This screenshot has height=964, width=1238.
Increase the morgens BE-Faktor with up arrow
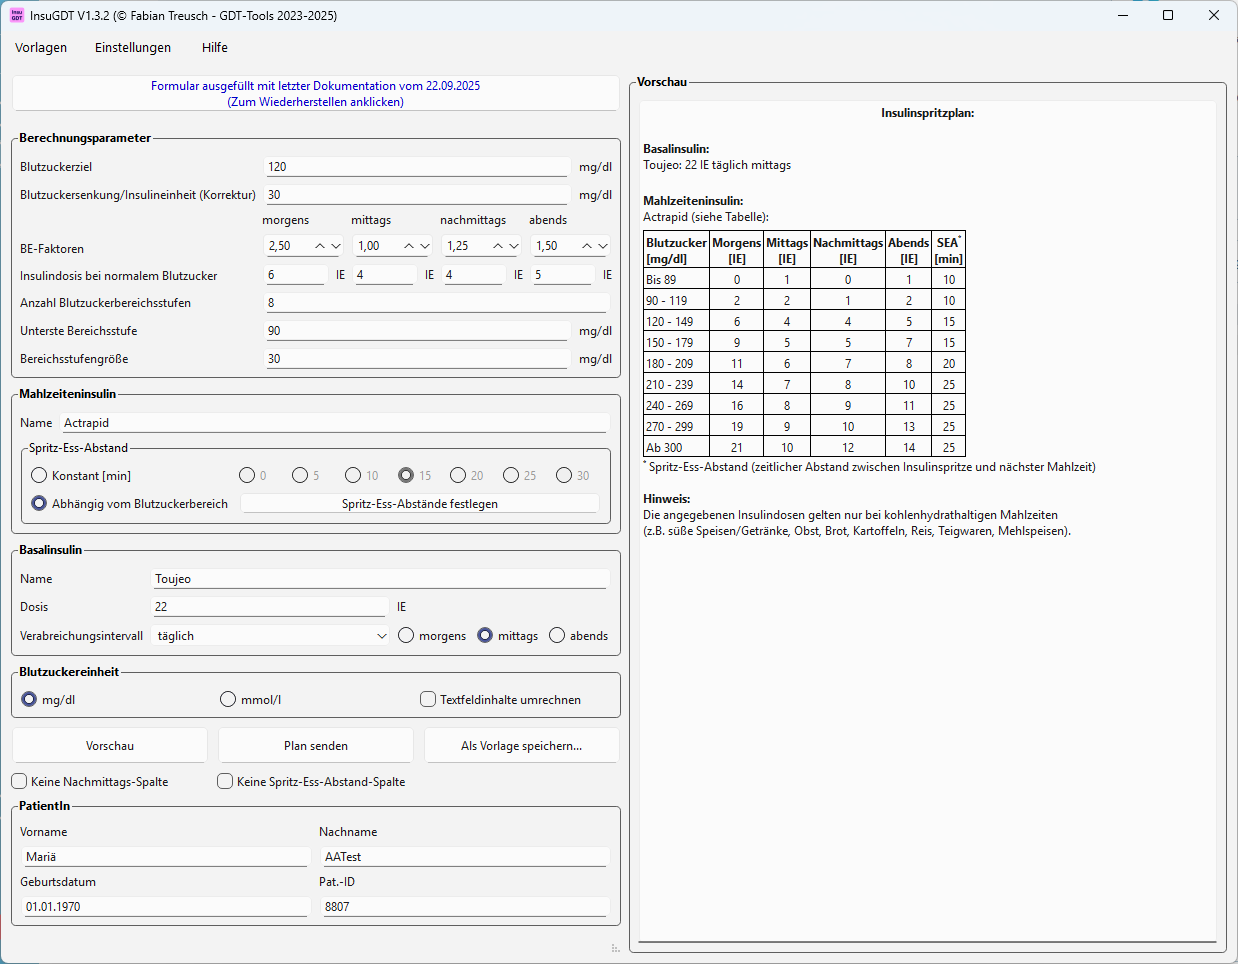tap(320, 246)
